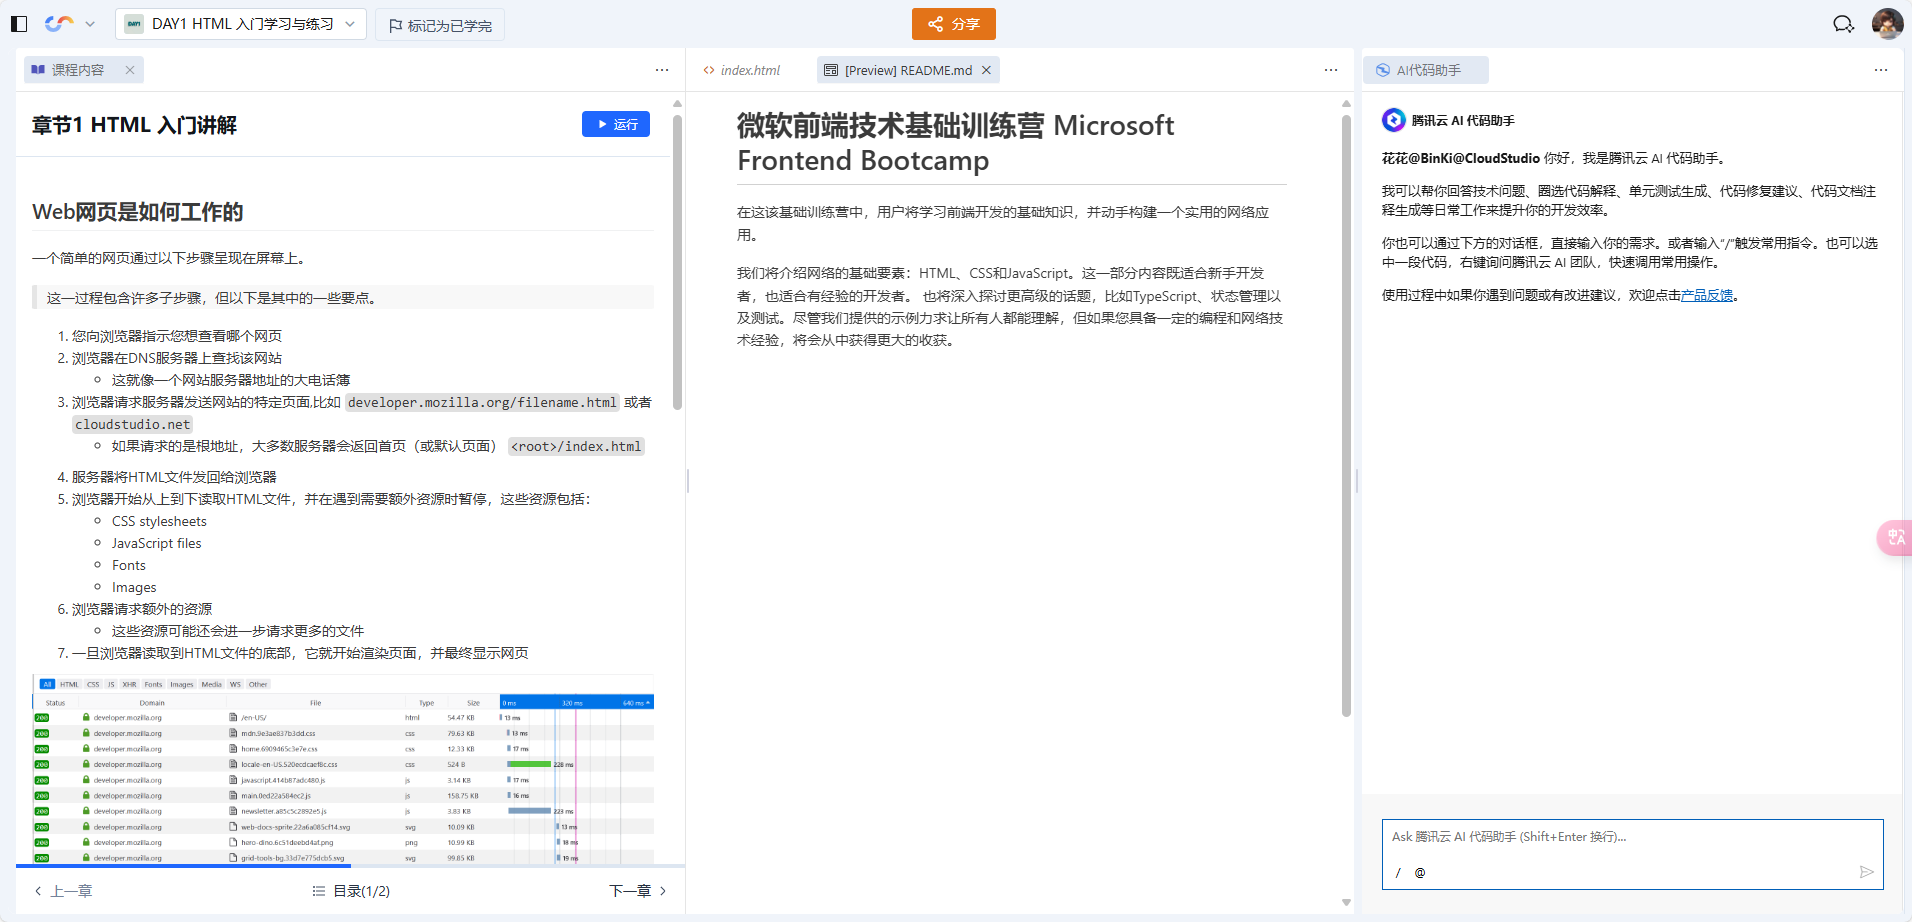Click the right chevron beside 下一章
Viewport: 1912px width, 922px height.
click(x=663, y=891)
